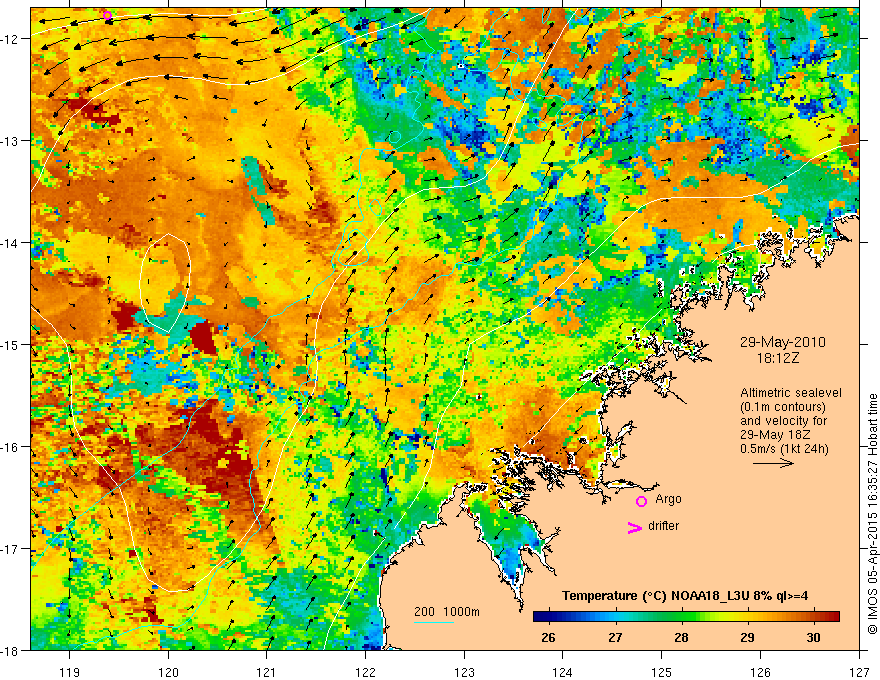Click the -15 latitude axis label

[x=12, y=344]
